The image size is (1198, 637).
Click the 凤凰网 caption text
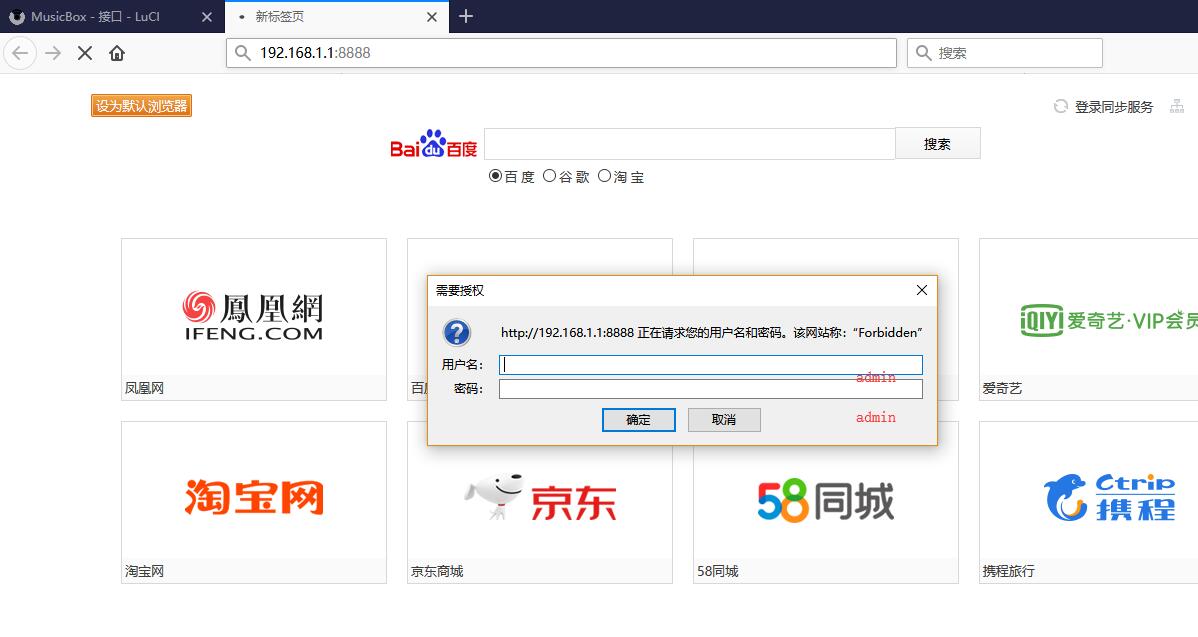tap(144, 388)
